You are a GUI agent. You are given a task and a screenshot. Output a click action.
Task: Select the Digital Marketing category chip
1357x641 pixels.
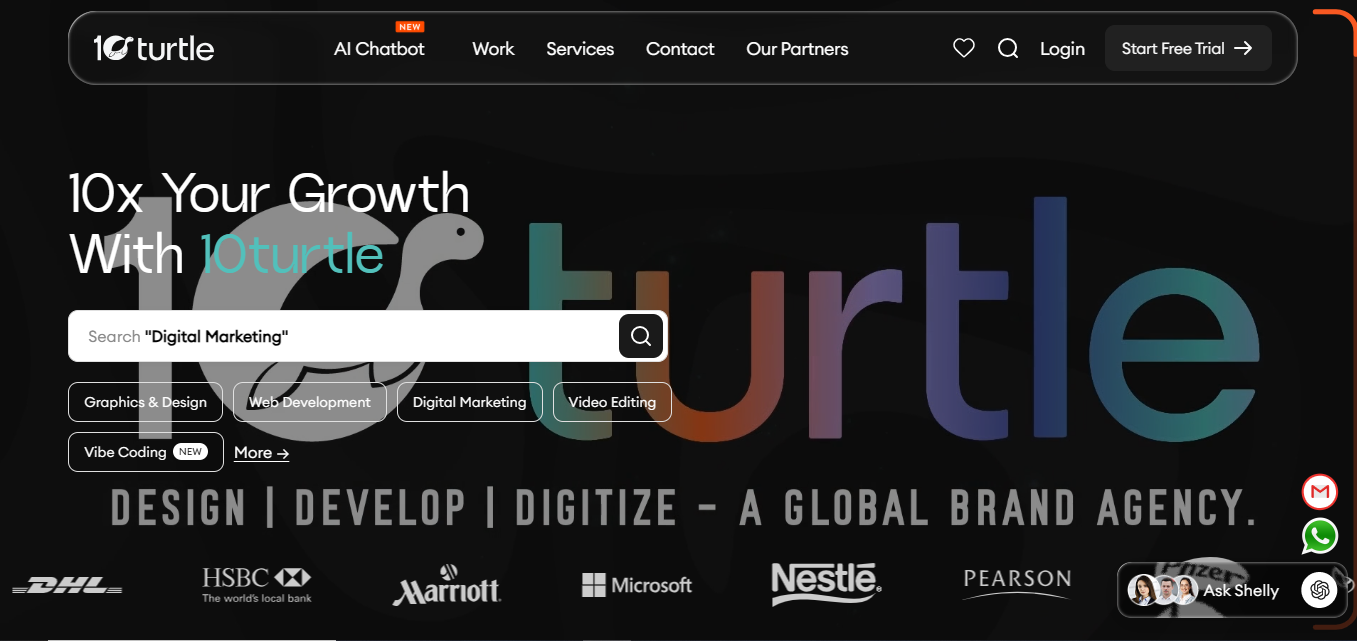click(469, 402)
